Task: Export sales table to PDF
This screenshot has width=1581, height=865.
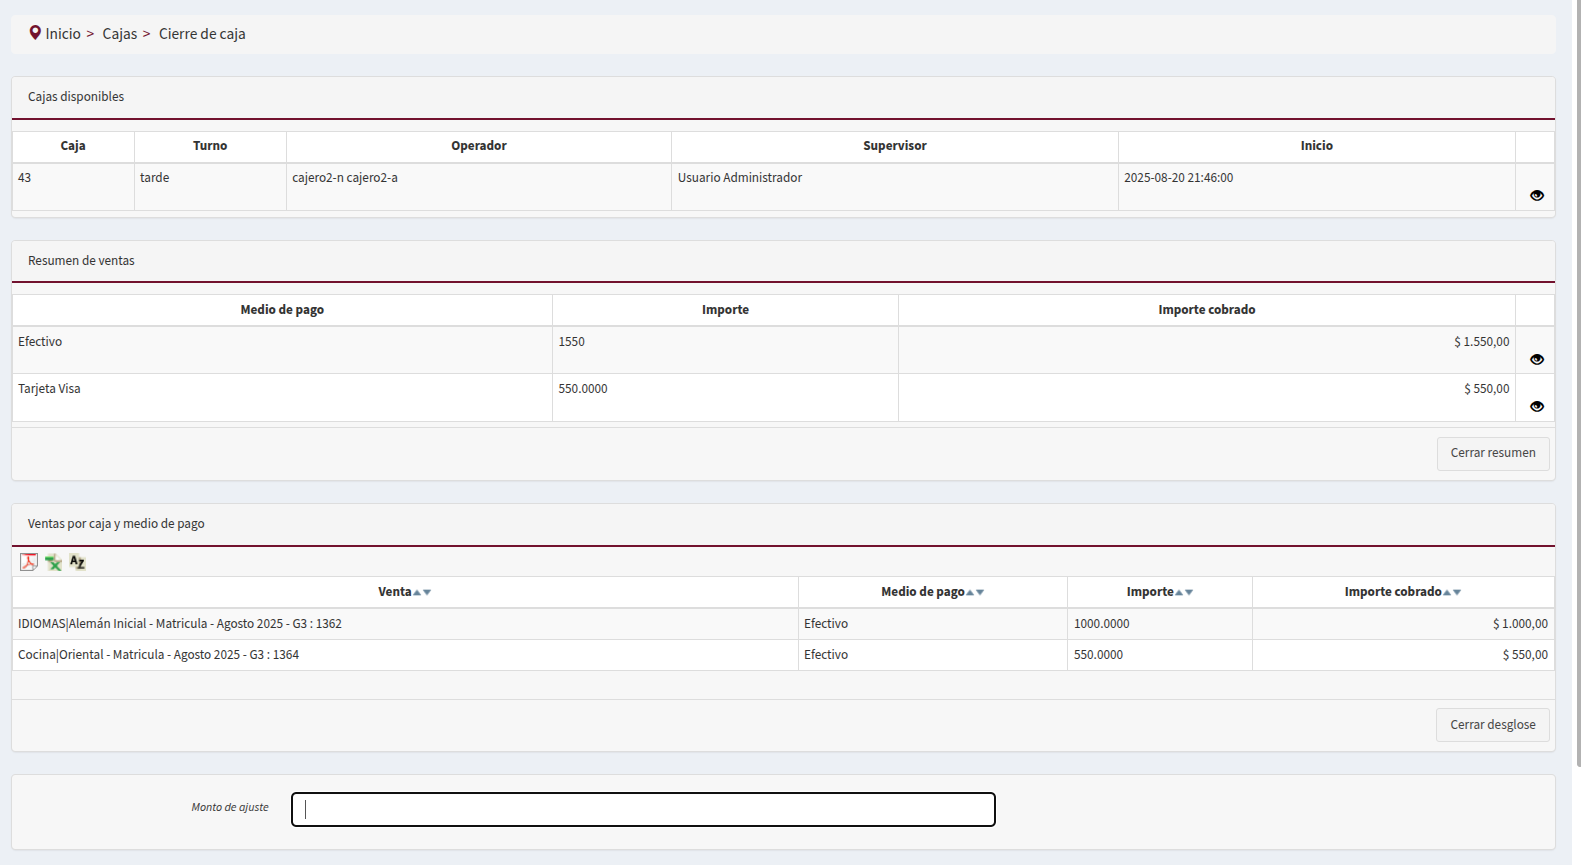Action: pyautogui.click(x=29, y=562)
